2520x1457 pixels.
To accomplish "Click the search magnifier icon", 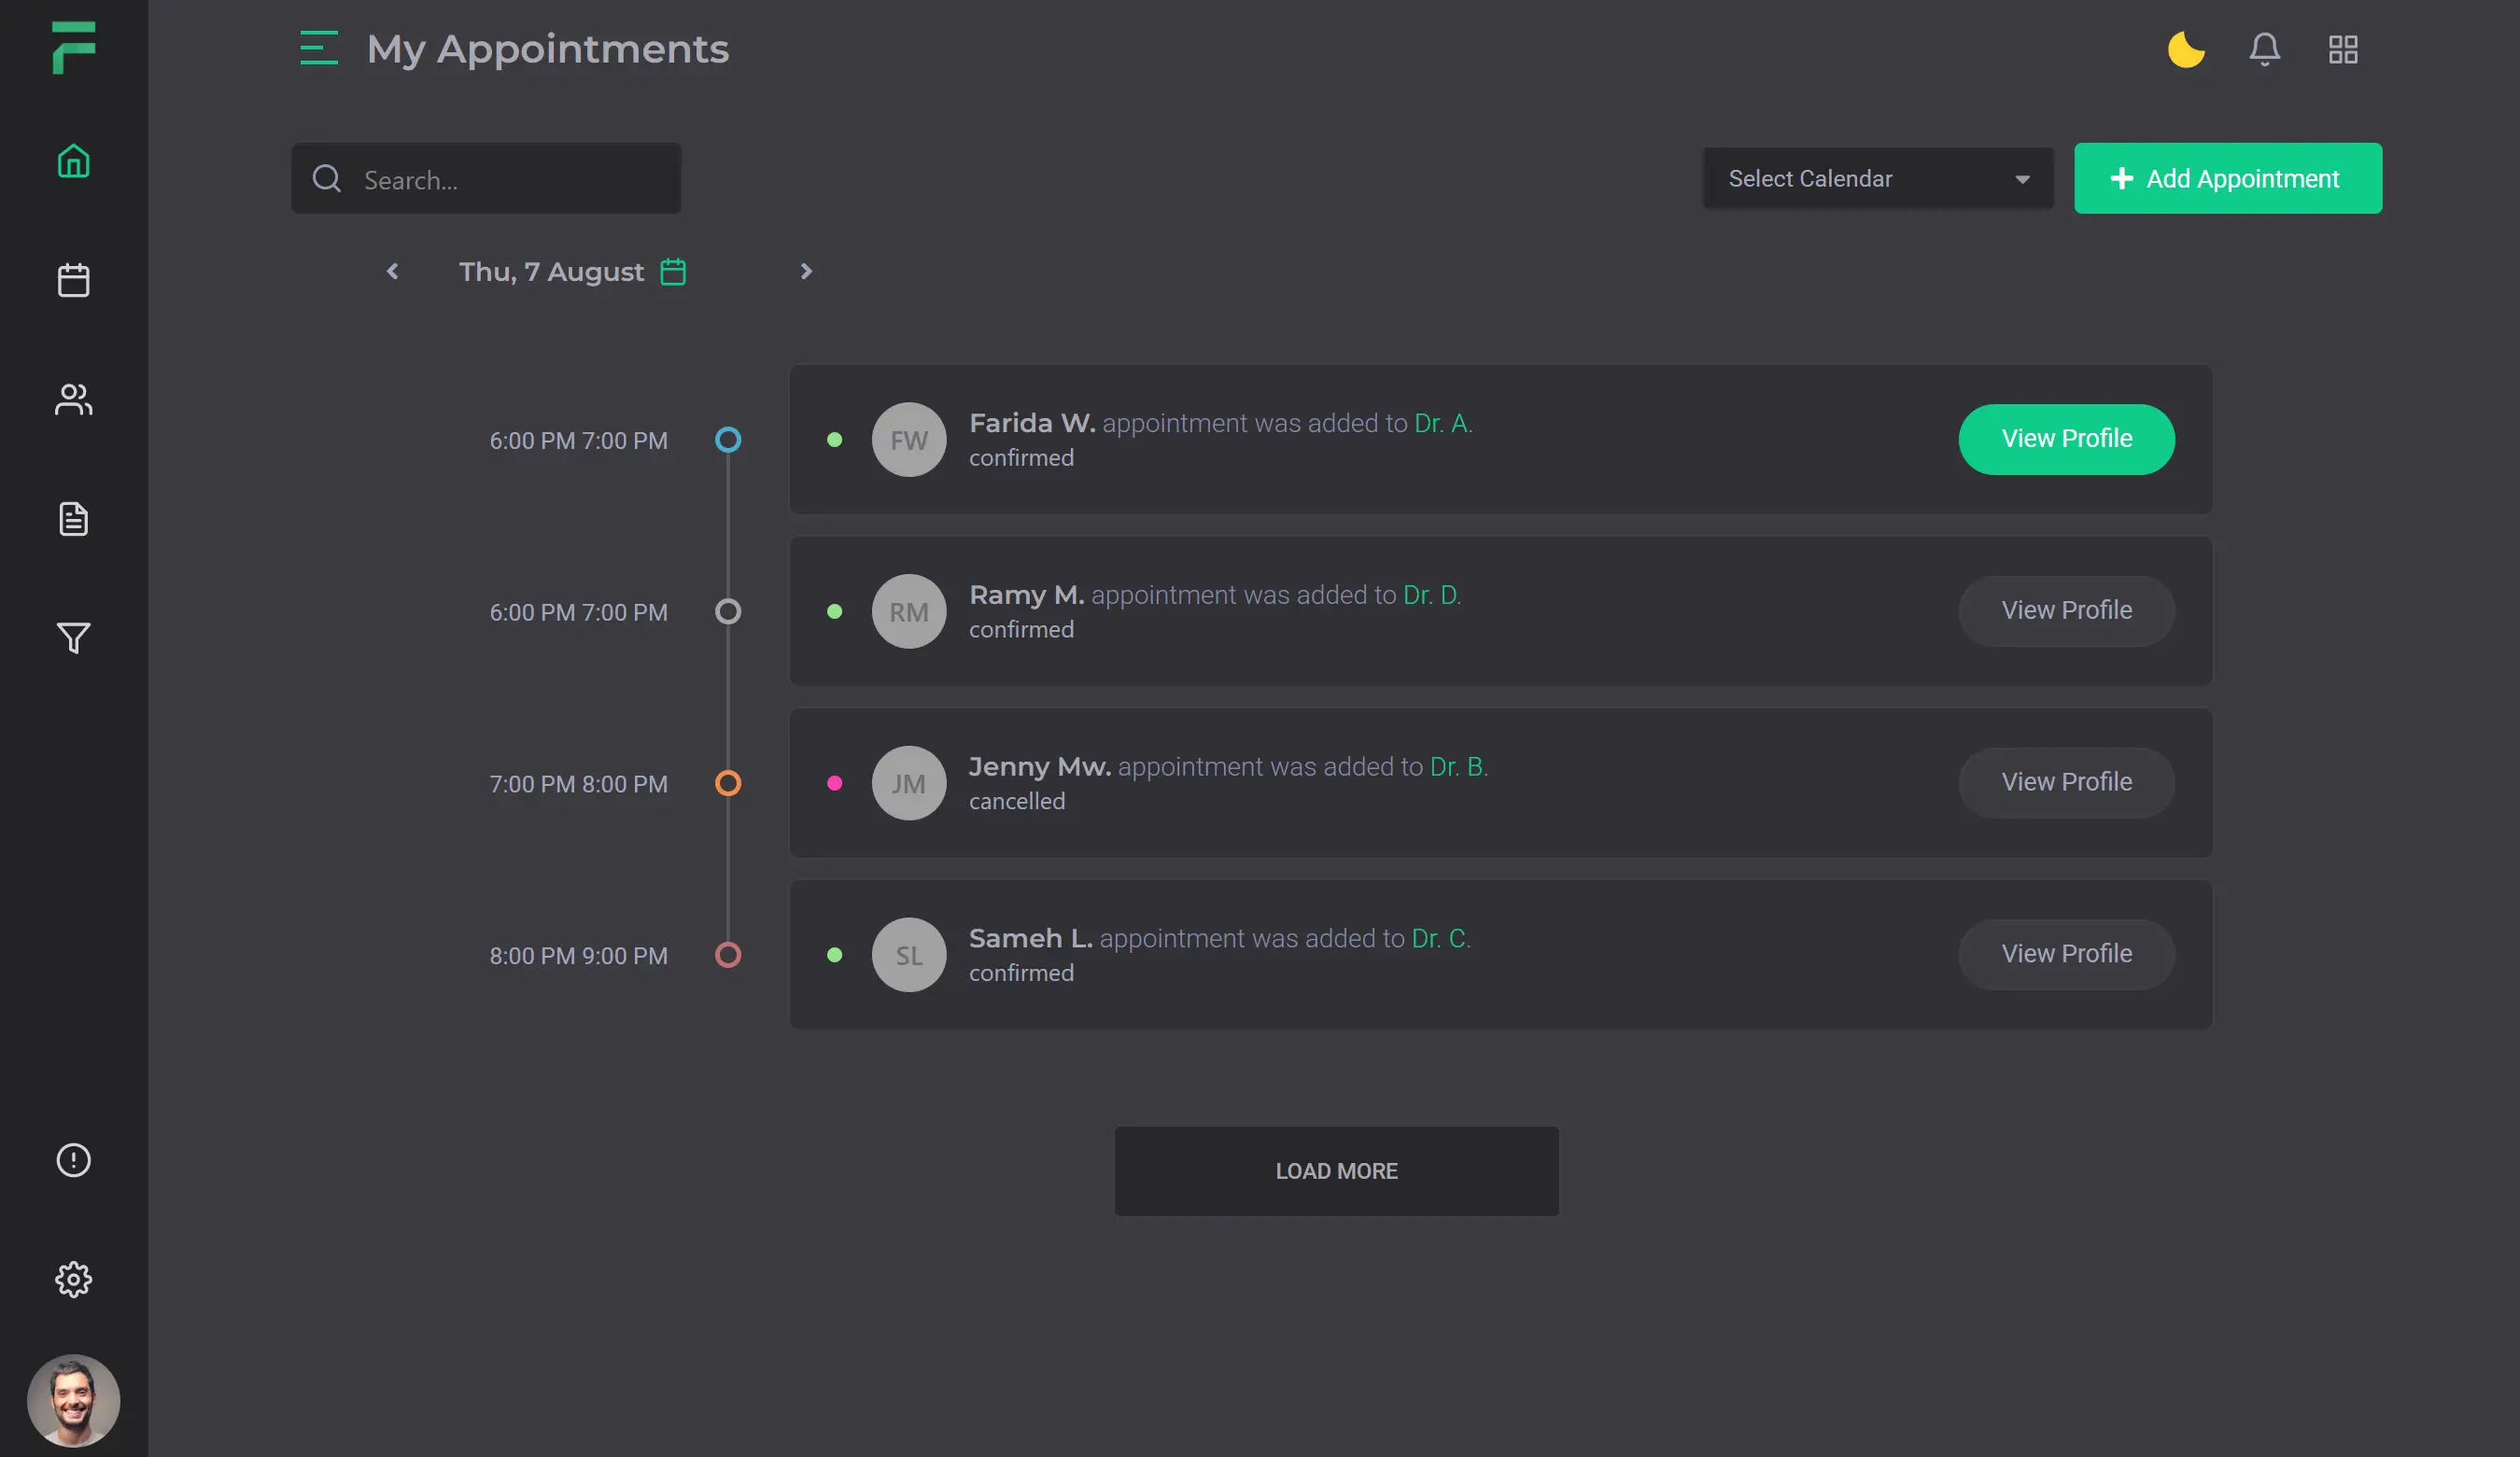I will click(x=327, y=178).
